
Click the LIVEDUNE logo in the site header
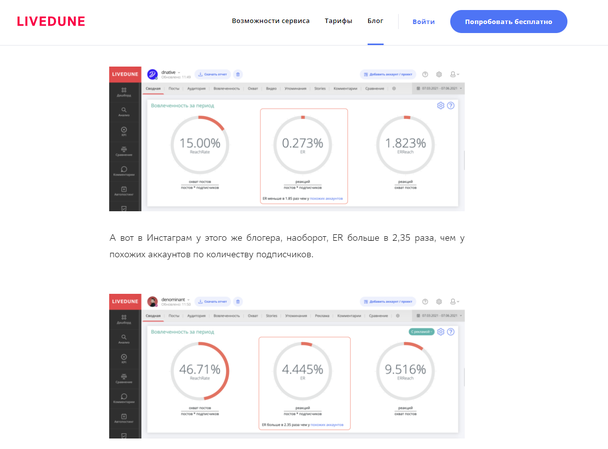tap(51, 21)
